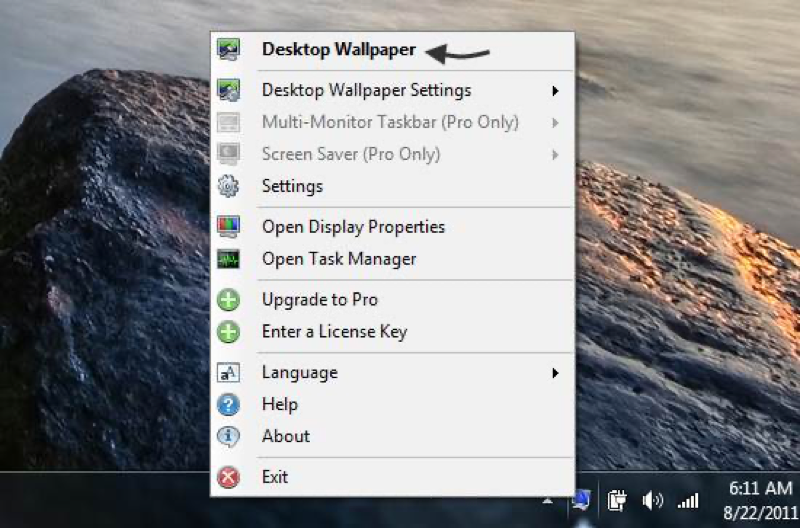Click the blue question mark Help icon

pos(228,405)
